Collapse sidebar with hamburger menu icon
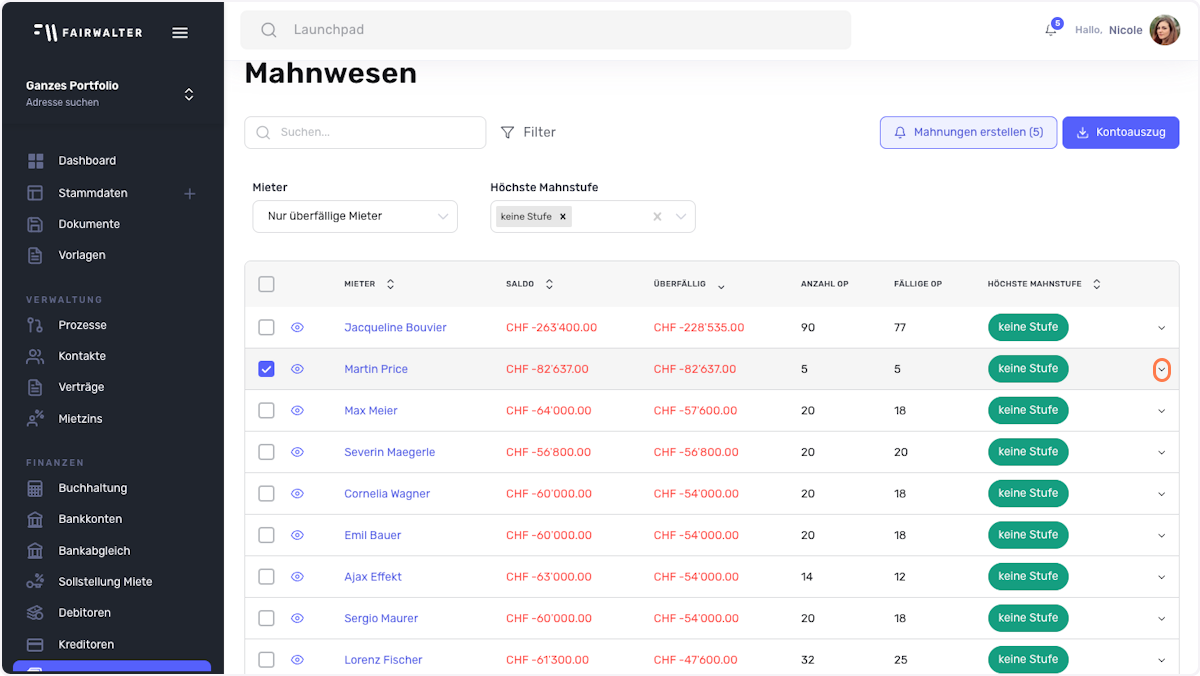 pyautogui.click(x=180, y=32)
